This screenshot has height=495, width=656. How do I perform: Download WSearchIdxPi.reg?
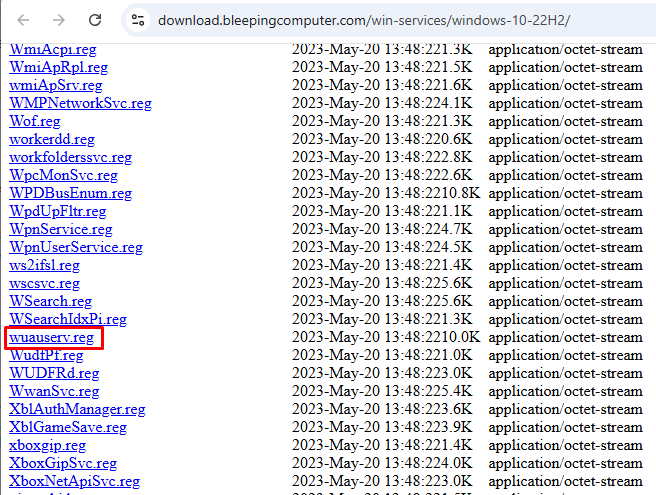[x=68, y=319]
